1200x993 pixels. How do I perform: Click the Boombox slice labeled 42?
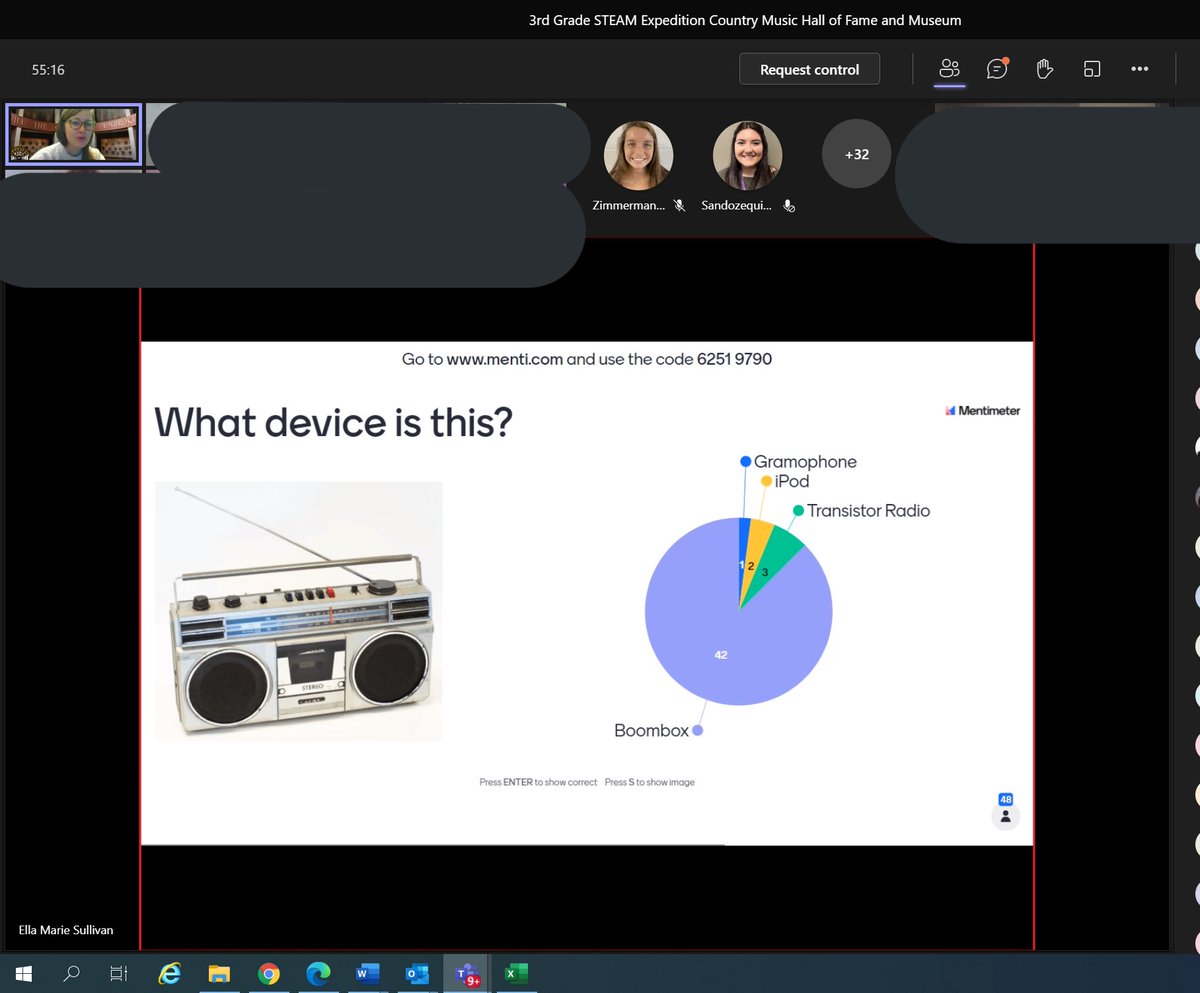click(x=721, y=655)
